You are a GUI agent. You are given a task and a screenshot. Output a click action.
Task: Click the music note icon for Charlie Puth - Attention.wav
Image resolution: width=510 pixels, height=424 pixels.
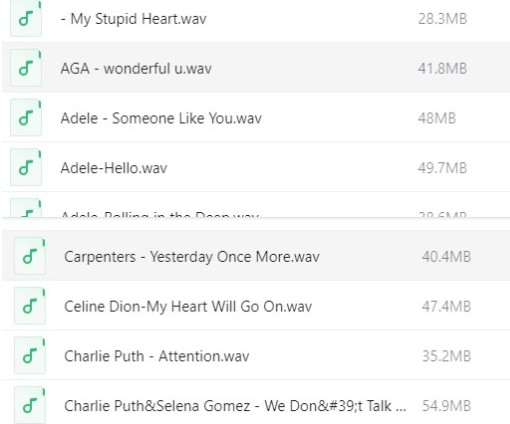pos(30,355)
